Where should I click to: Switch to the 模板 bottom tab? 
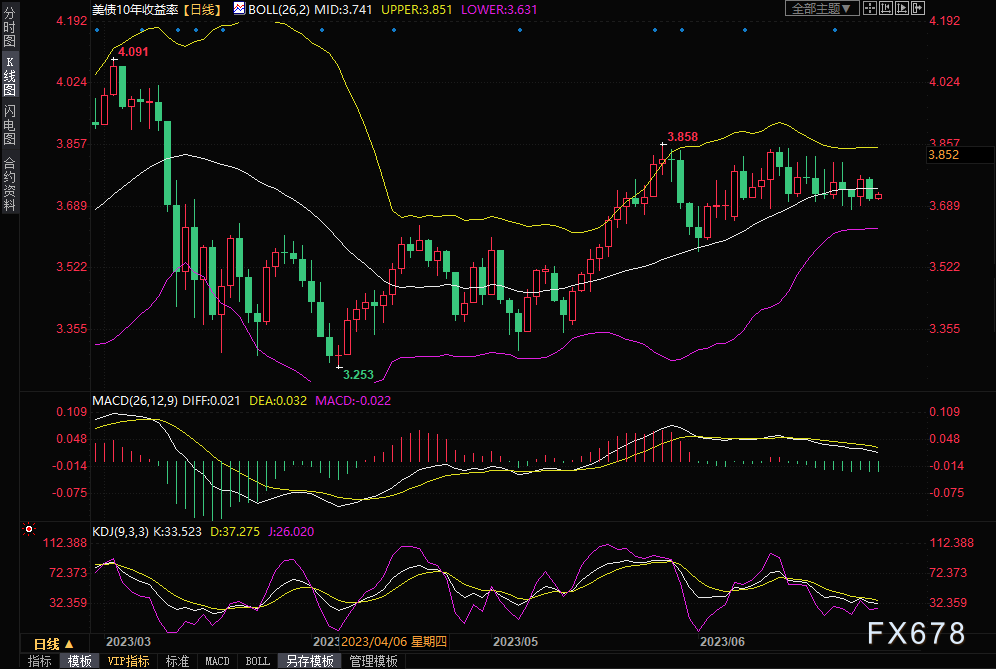(79, 661)
